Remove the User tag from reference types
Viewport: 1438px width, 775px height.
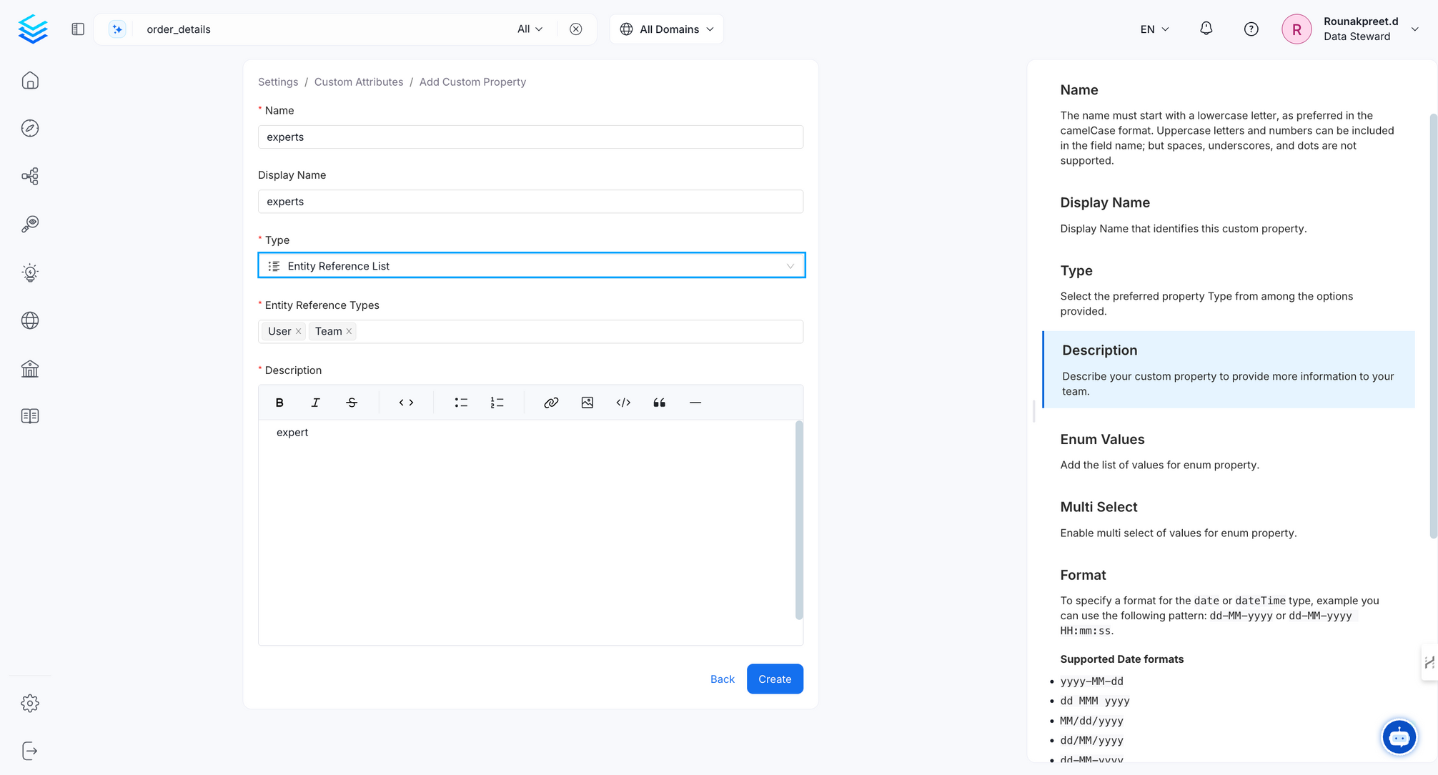point(298,332)
